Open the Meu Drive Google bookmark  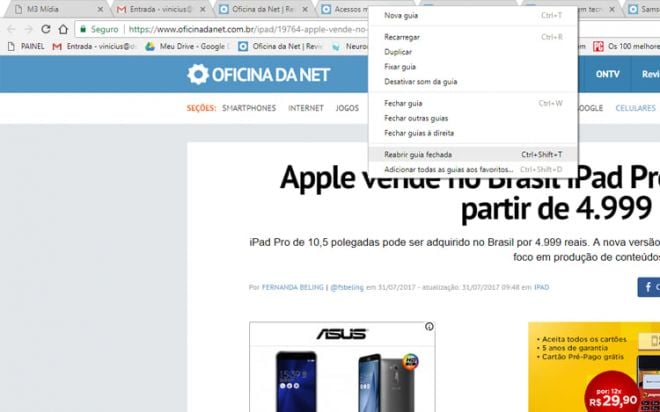click(188, 46)
